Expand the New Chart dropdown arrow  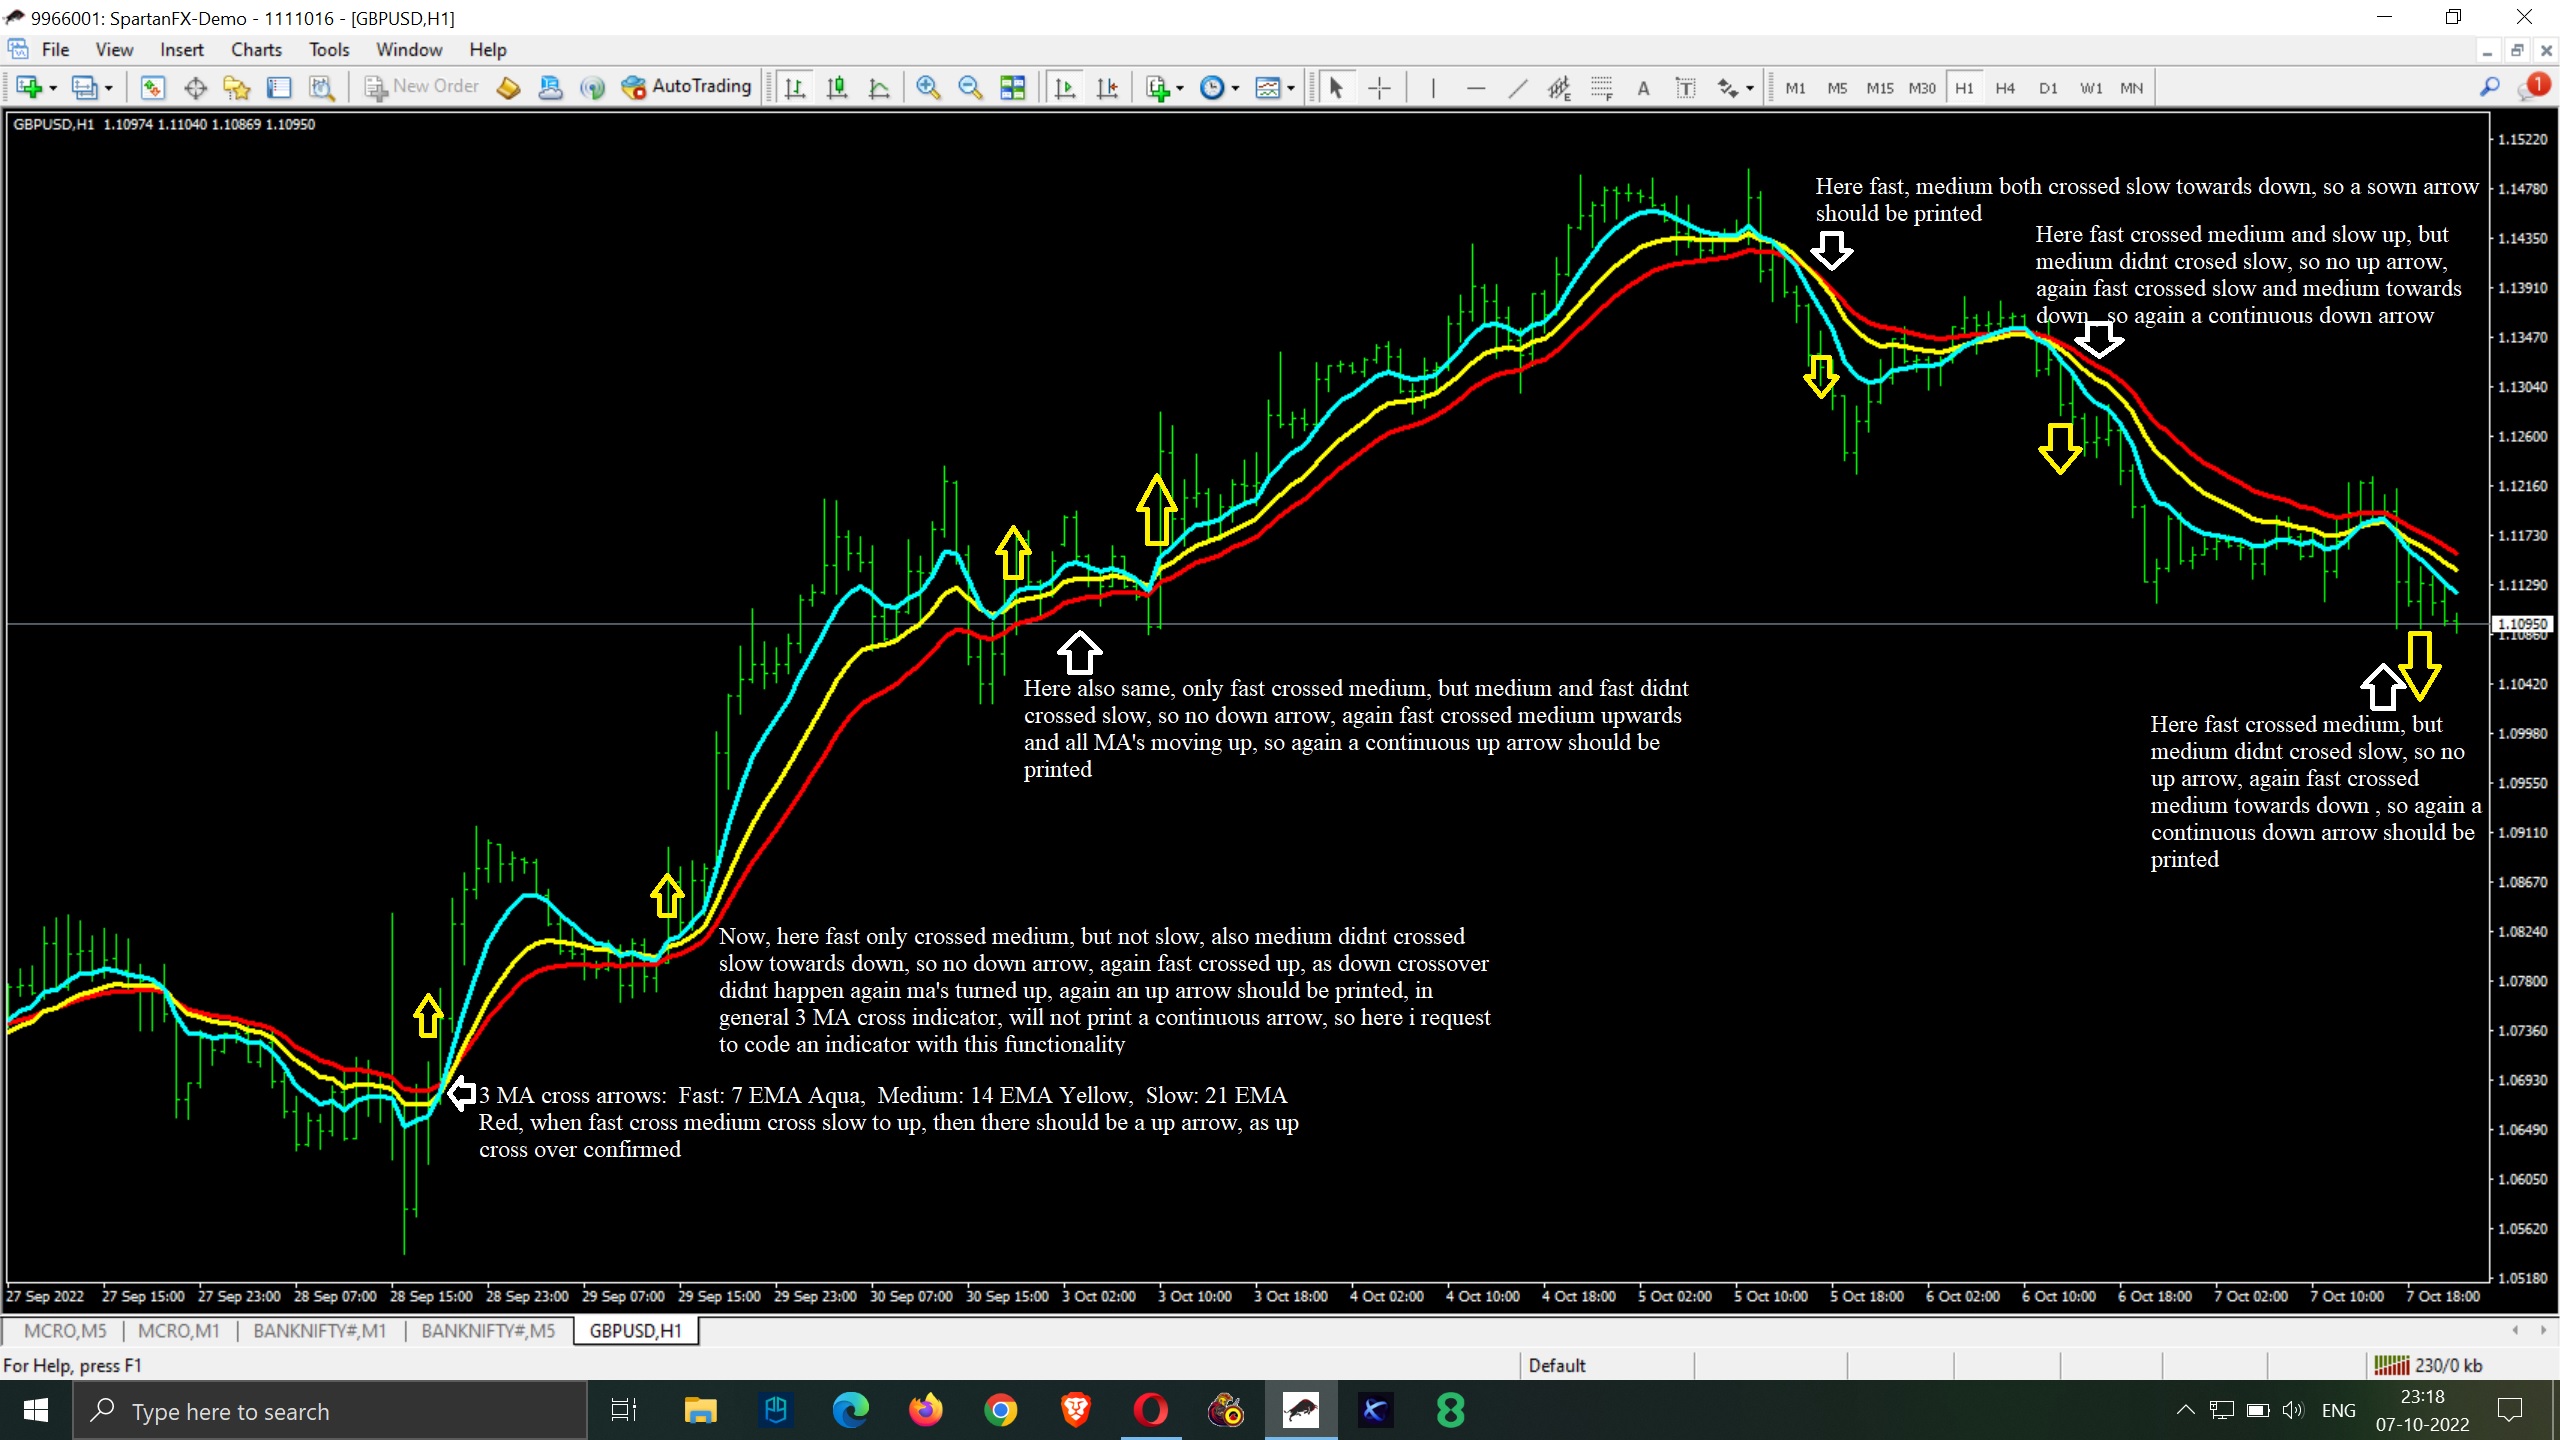[53, 88]
